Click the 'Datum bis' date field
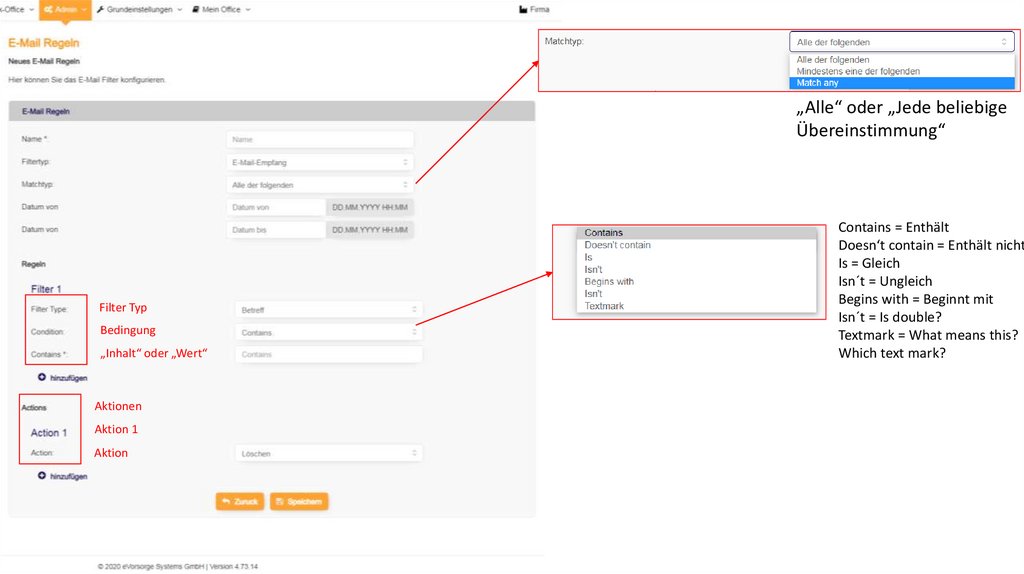This screenshot has height=574, width=1024. [x=275, y=230]
